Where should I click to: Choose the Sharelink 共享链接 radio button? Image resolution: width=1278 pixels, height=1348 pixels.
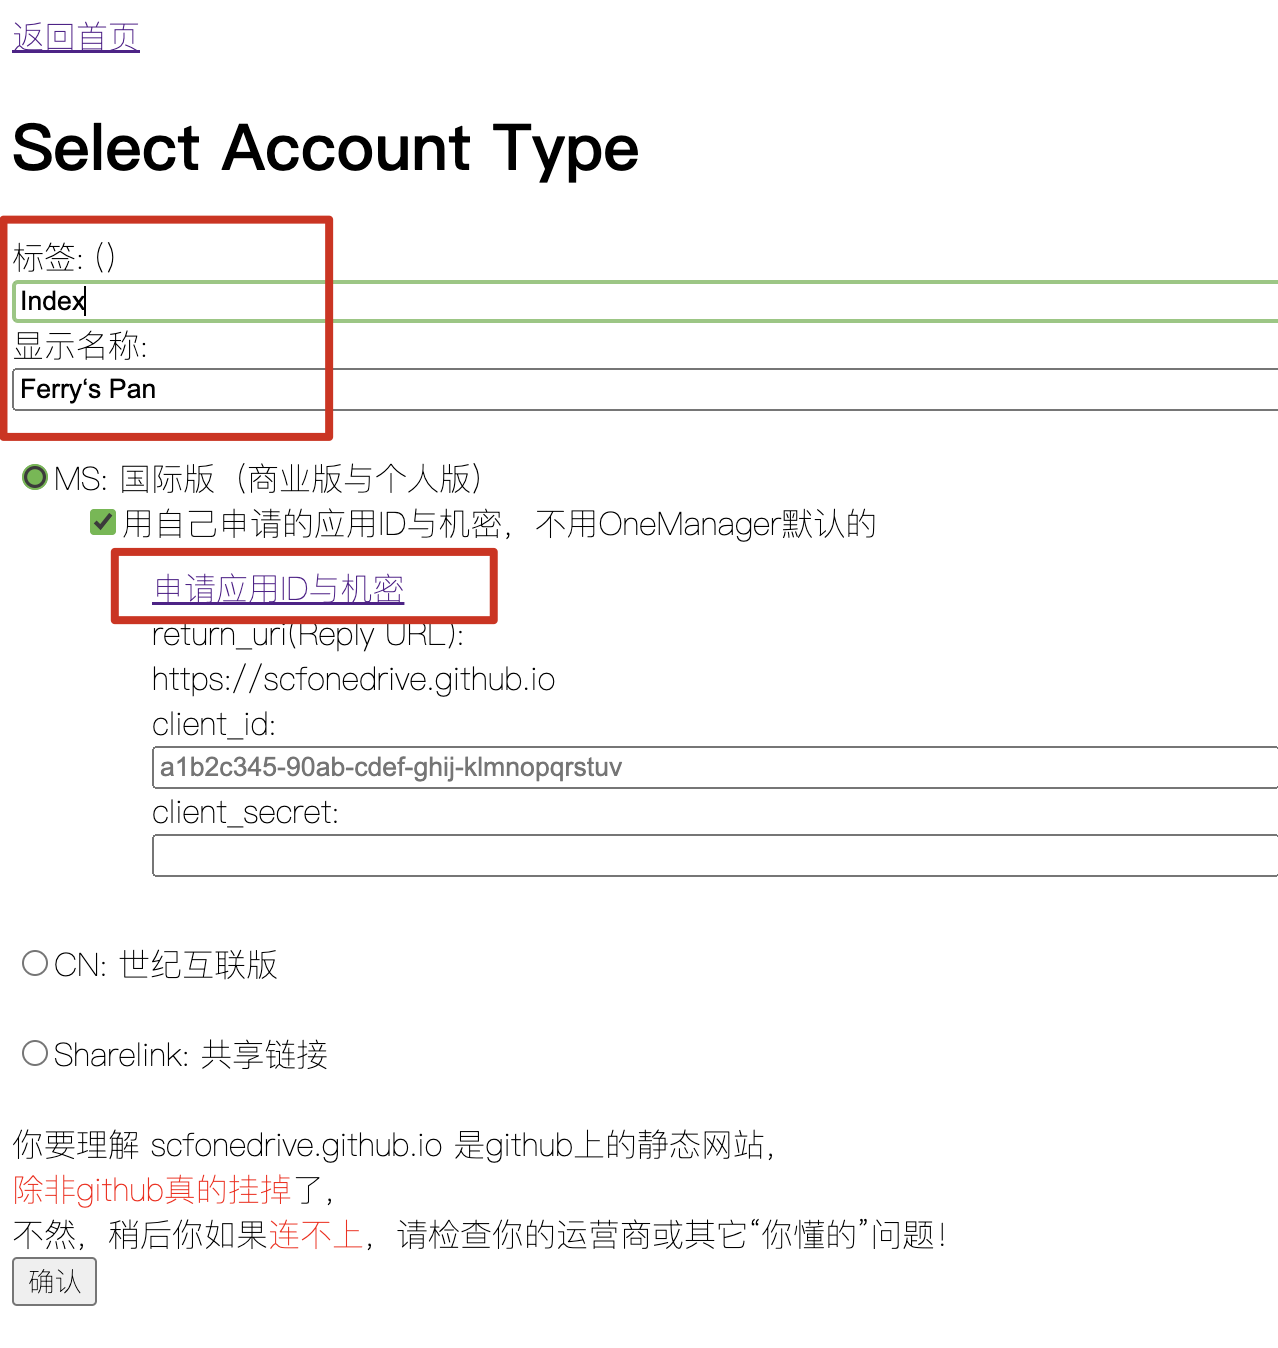pyautogui.click(x=35, y=1053)
